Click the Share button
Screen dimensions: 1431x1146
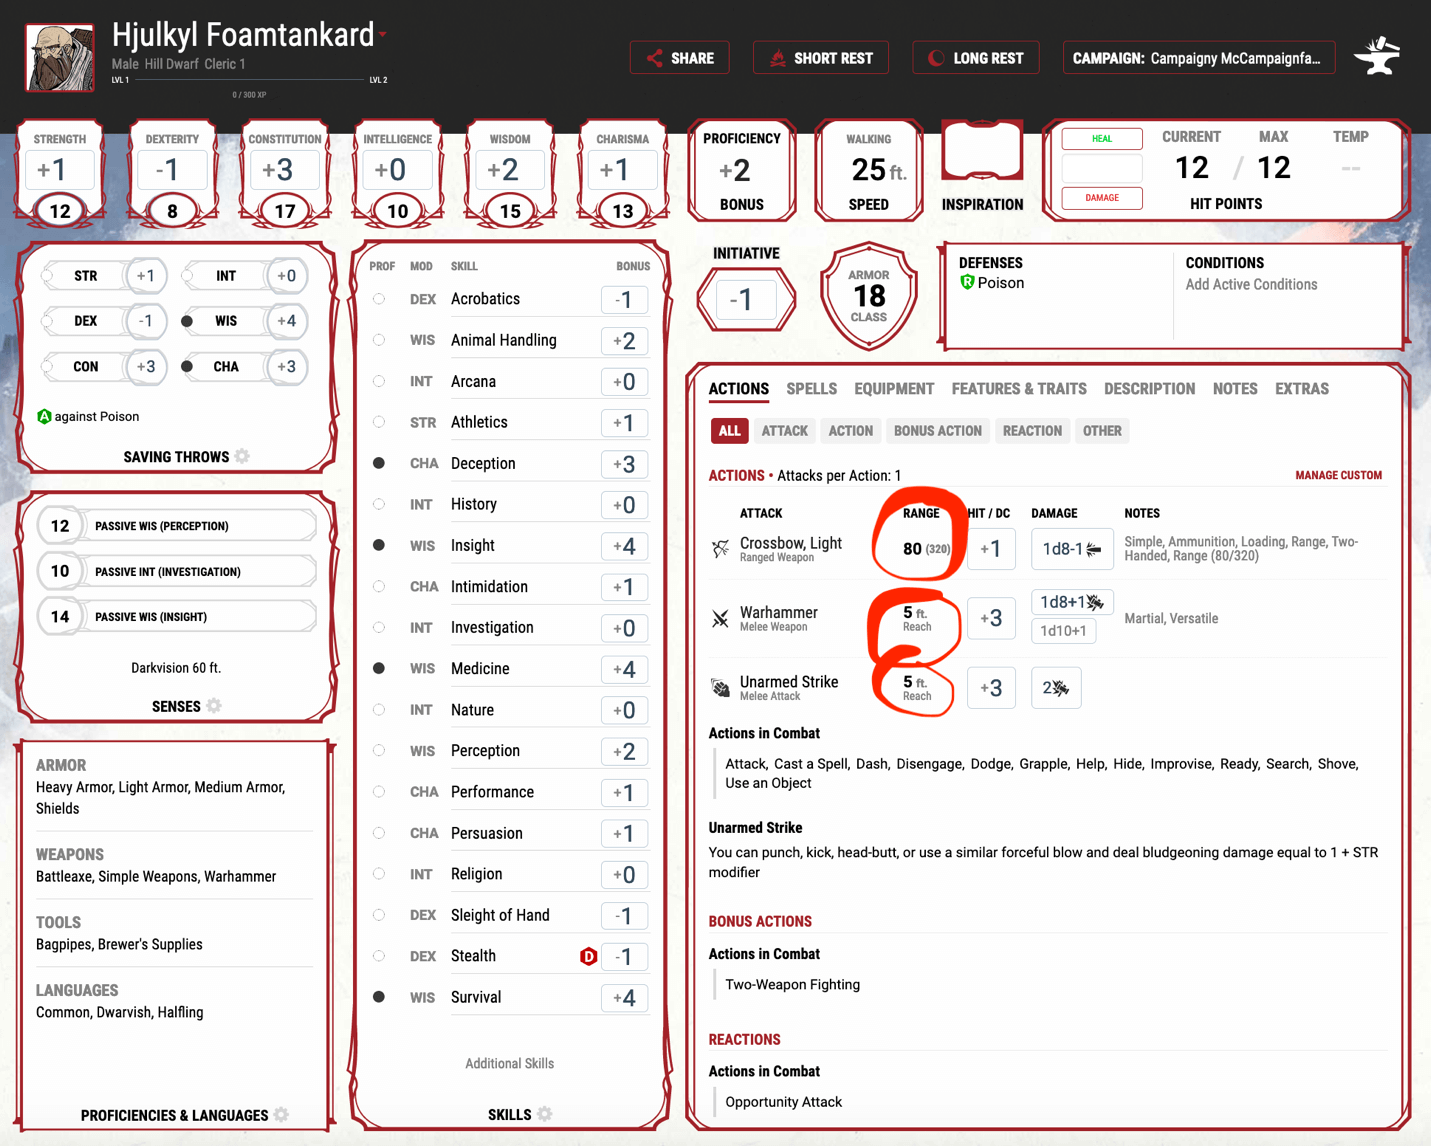pyautogui.click(x=679, y=58)
